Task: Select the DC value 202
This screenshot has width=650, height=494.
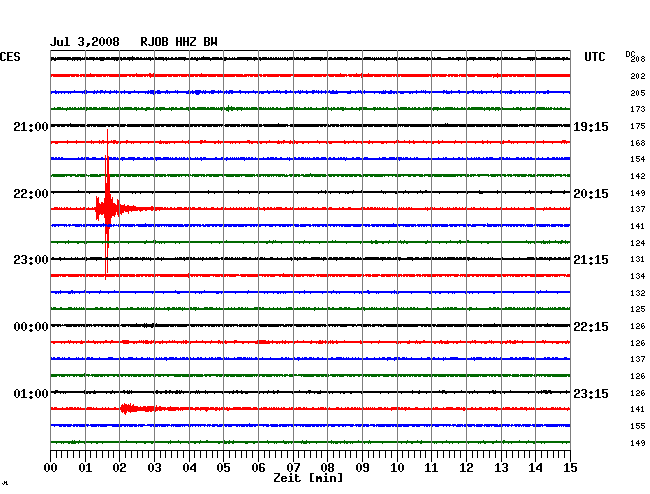Action: coord(638,76)
